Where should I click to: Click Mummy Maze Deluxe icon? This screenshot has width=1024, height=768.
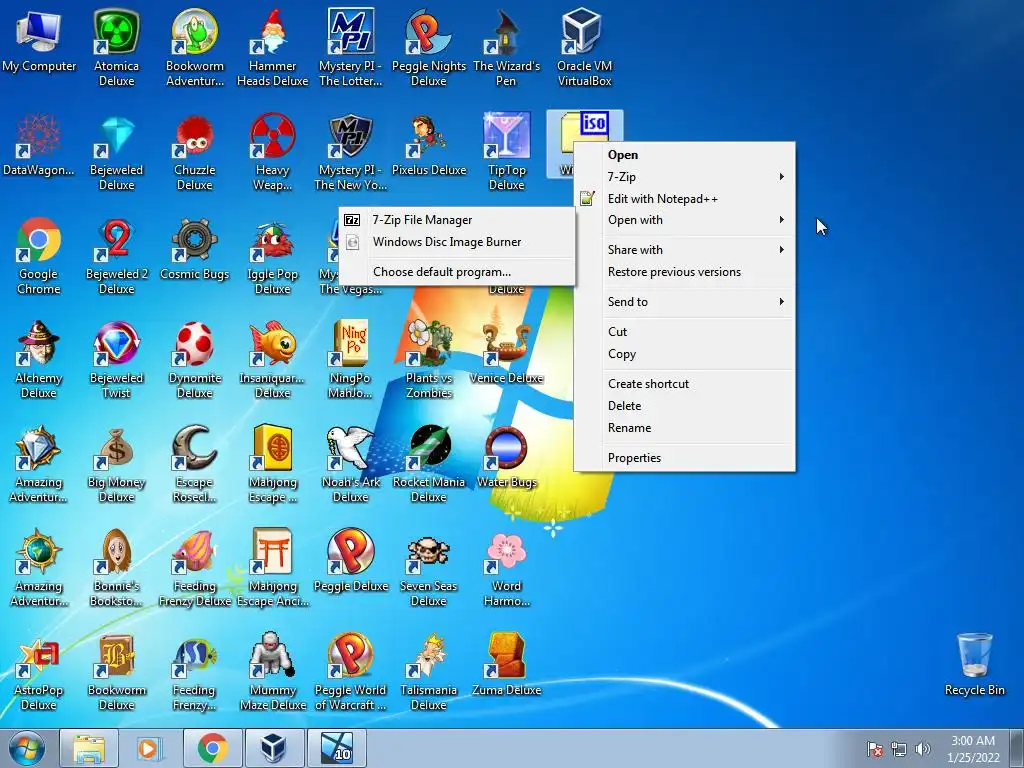coord(272,671)
